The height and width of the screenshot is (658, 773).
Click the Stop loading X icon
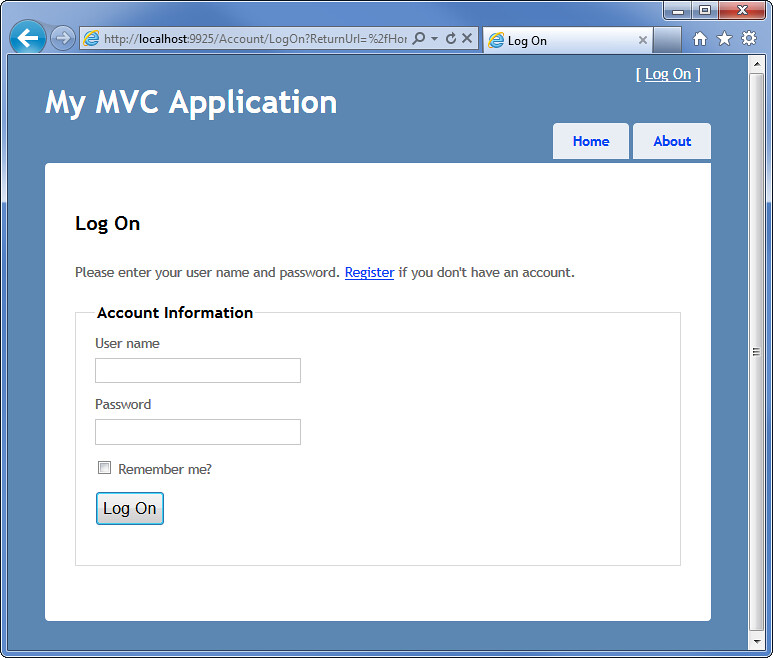pos(467,39)
